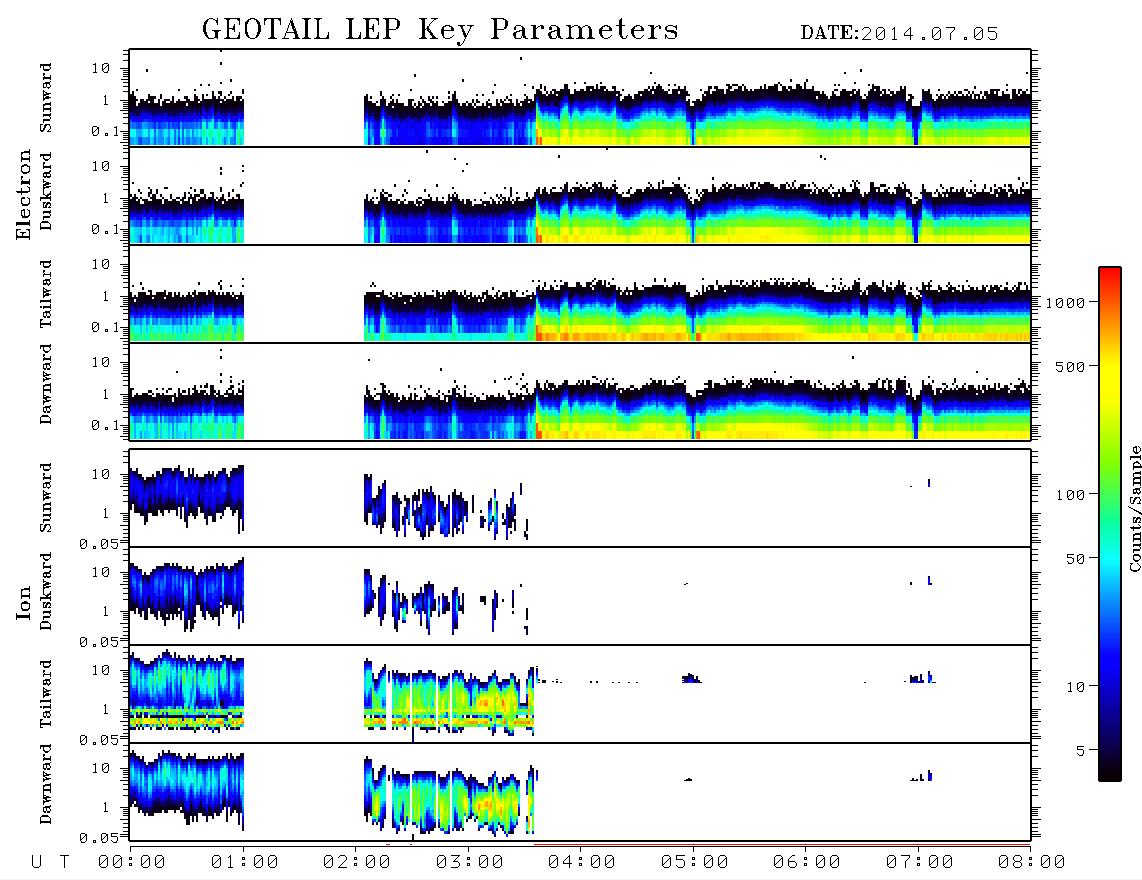Click the "01:00" time tick label
1142x880 pixels.
pyautogui.click(x=245, y=862)
